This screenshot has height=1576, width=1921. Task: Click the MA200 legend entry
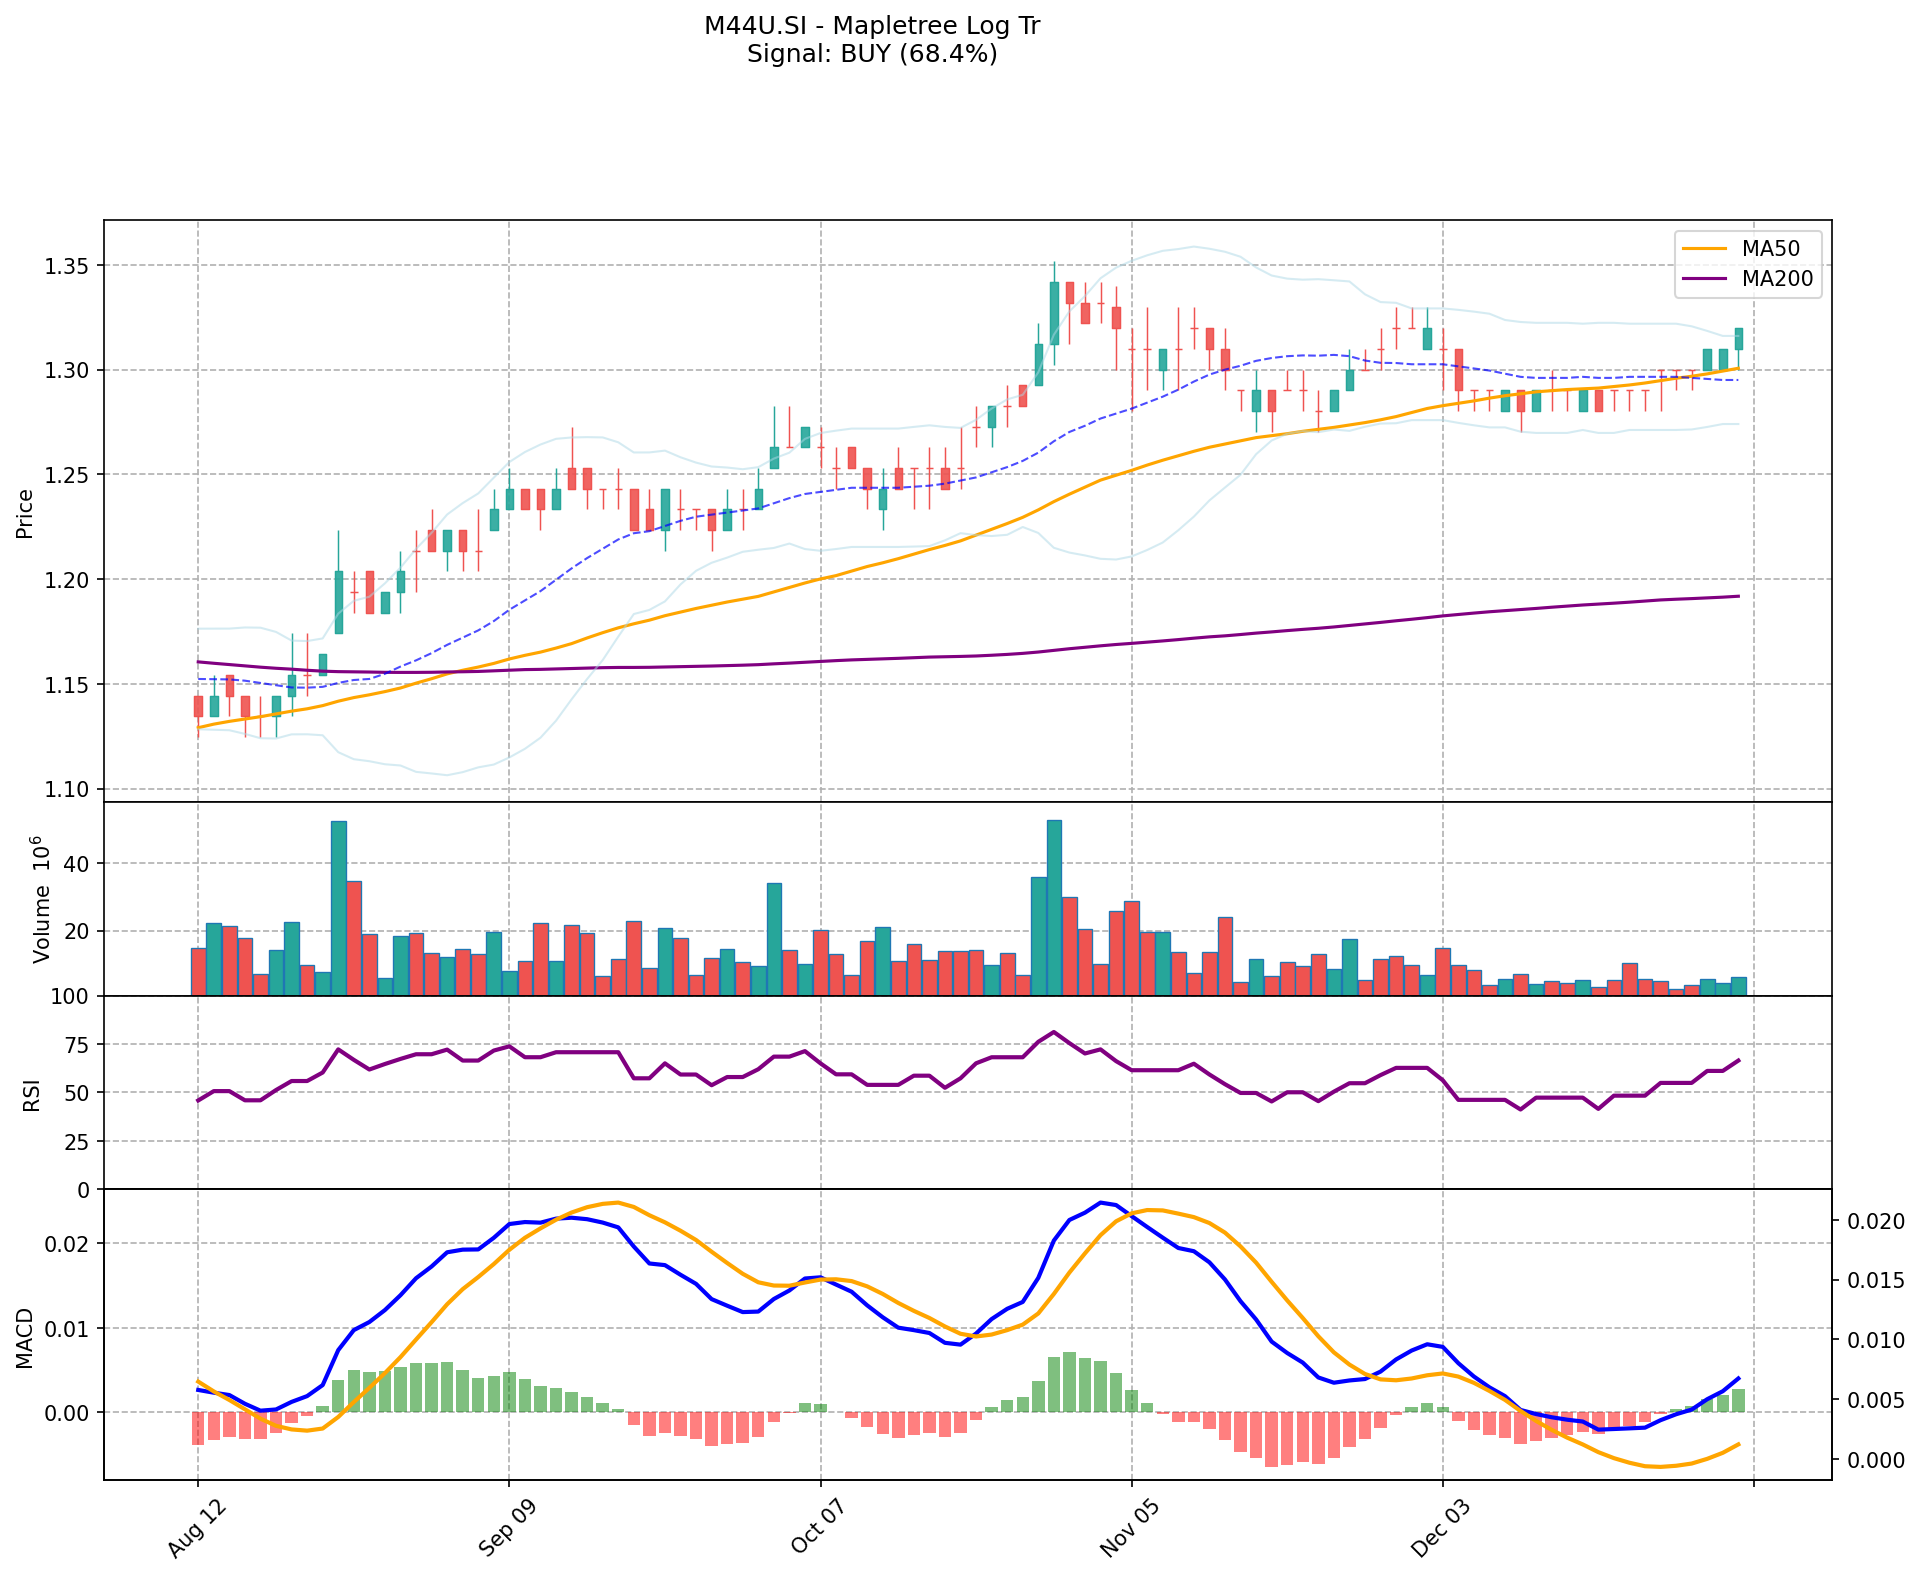click(x=1776, y=279)
